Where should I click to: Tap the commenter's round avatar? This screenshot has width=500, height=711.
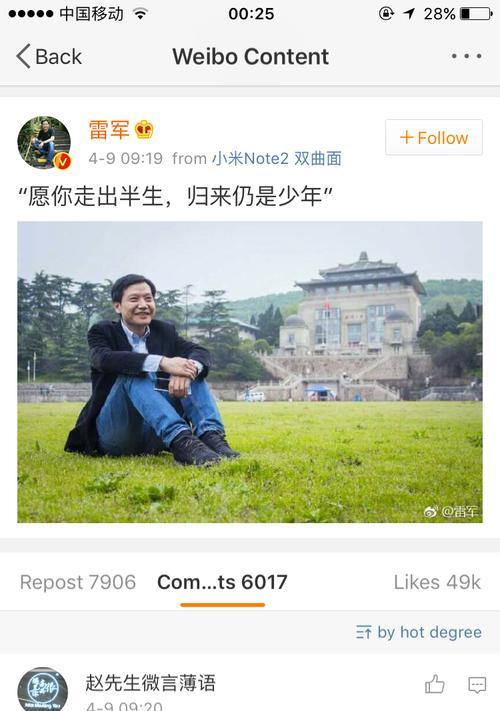coord(43,689)
